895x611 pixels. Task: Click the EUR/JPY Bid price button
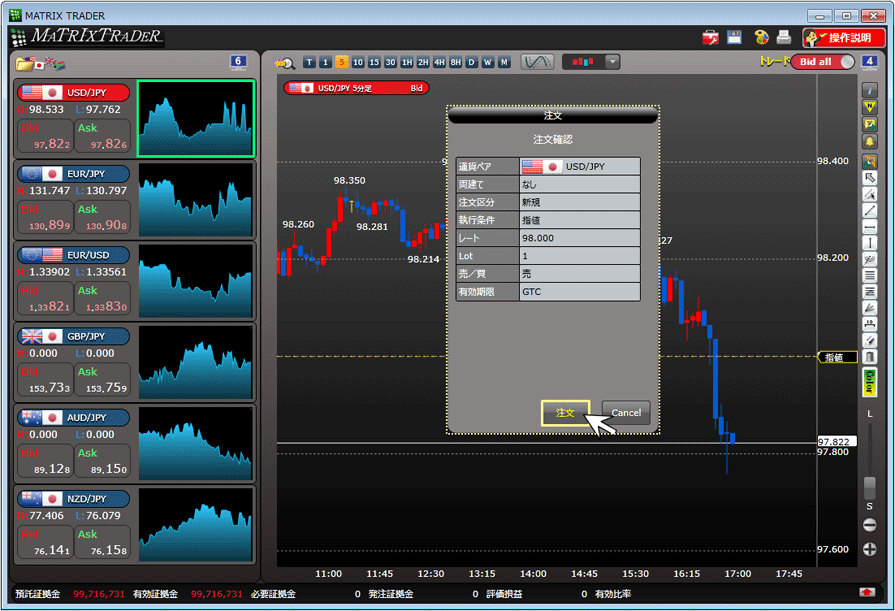45,217
